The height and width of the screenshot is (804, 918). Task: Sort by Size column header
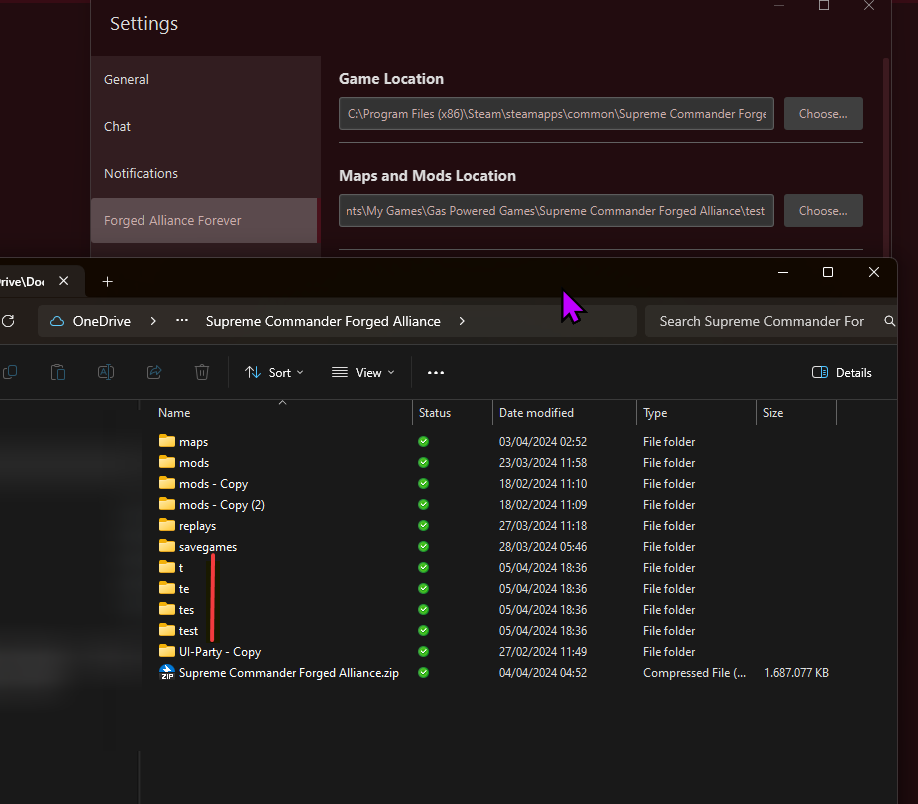(x=796, y=413)
